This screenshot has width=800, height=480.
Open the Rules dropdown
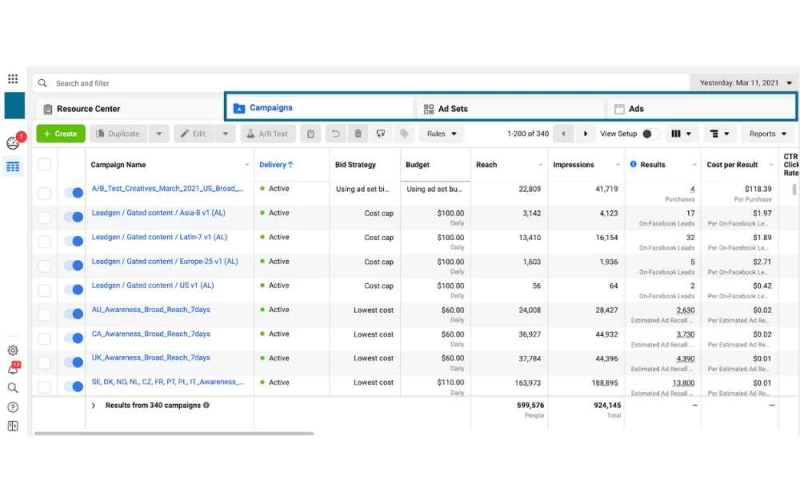[x=441, y=133]
